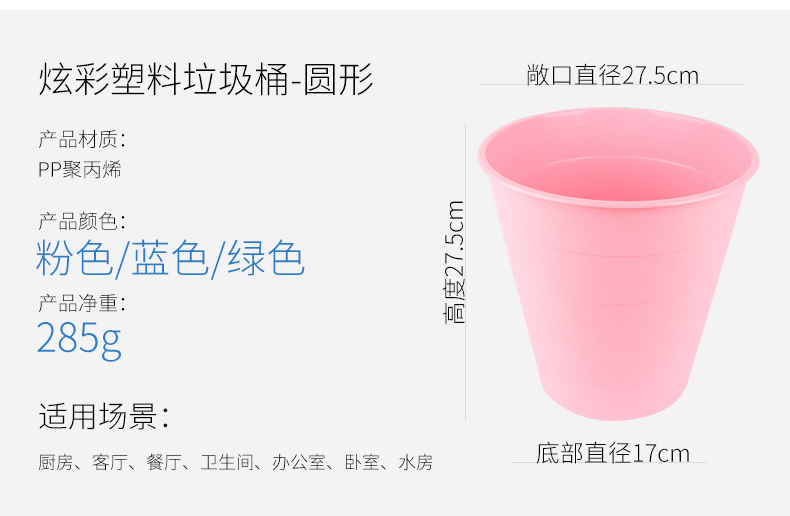Click the vertical 高度27.5cm label
Image resolution: width=790 pixels, height=516 pixels.
tap(453, 262)
